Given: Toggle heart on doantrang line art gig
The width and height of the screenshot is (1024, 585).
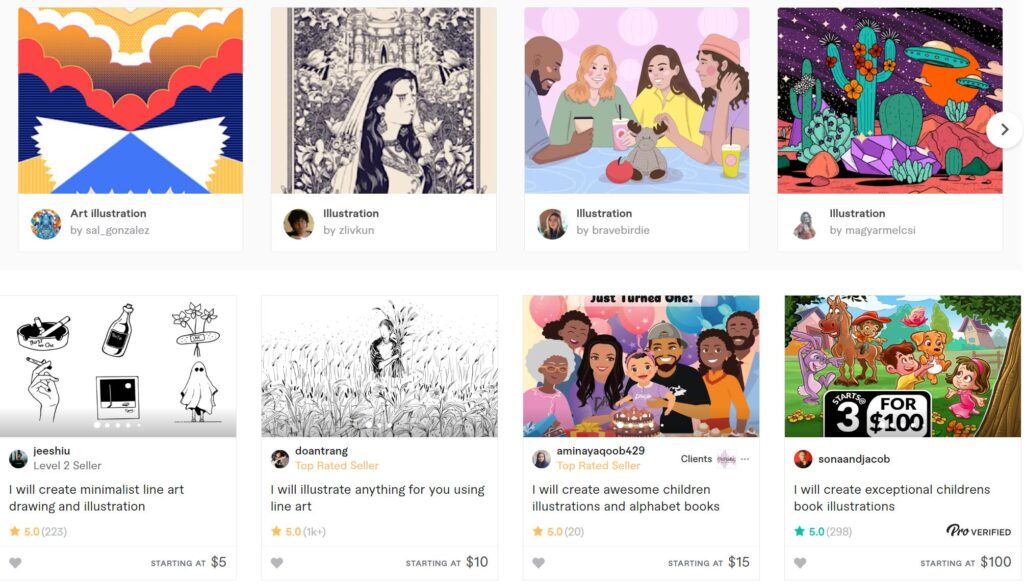Looking at the screenshot, I should click(x=277, y=563).
